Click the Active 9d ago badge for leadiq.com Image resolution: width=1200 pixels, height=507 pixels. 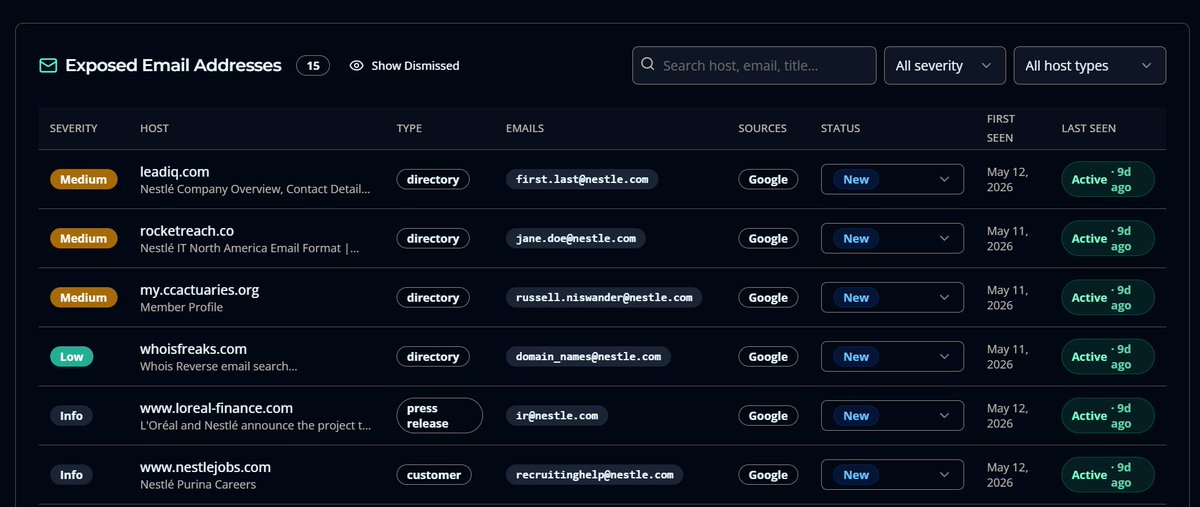coord(1108,180)
